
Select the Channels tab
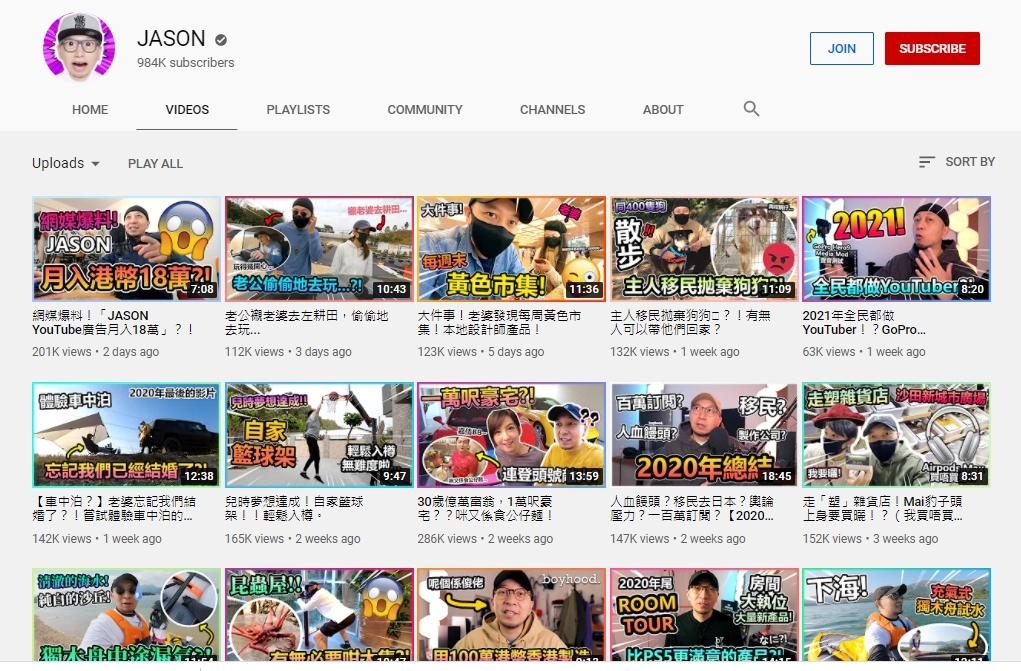[553, 110]
